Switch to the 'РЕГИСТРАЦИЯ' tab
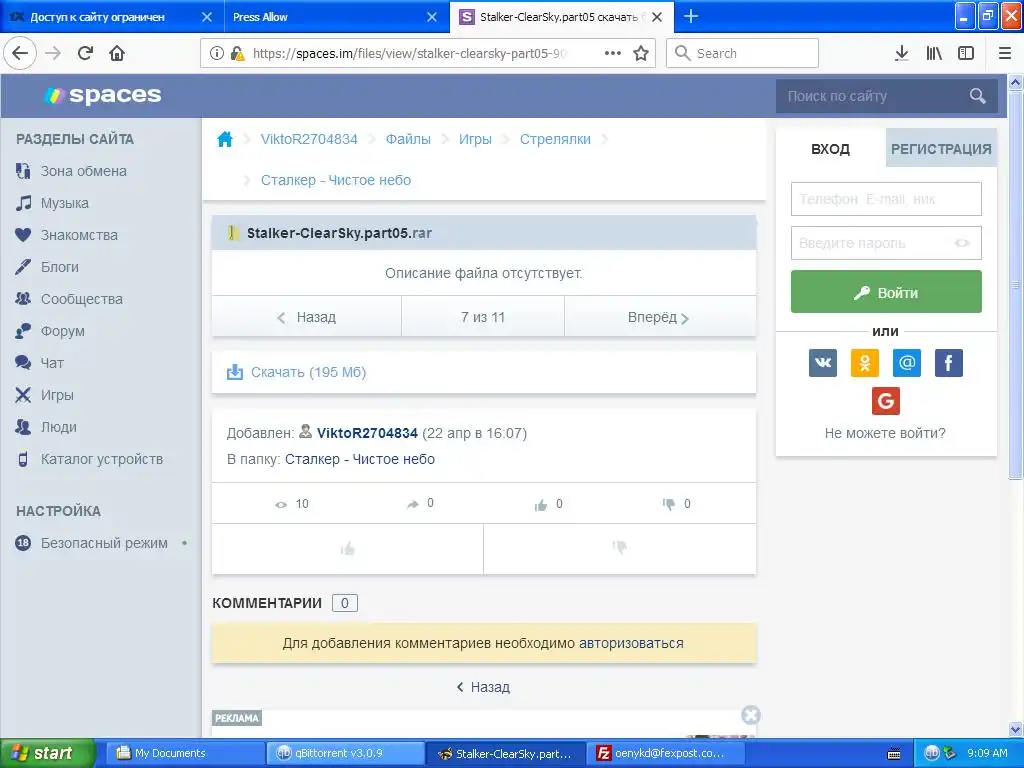Screen dimensions: 1024x768 pyautogui.click(x=941, y=149)
